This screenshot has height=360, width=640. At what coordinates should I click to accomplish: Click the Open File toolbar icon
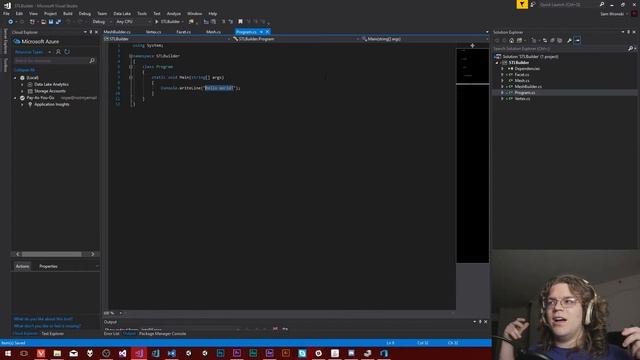[x=43, y=22]
